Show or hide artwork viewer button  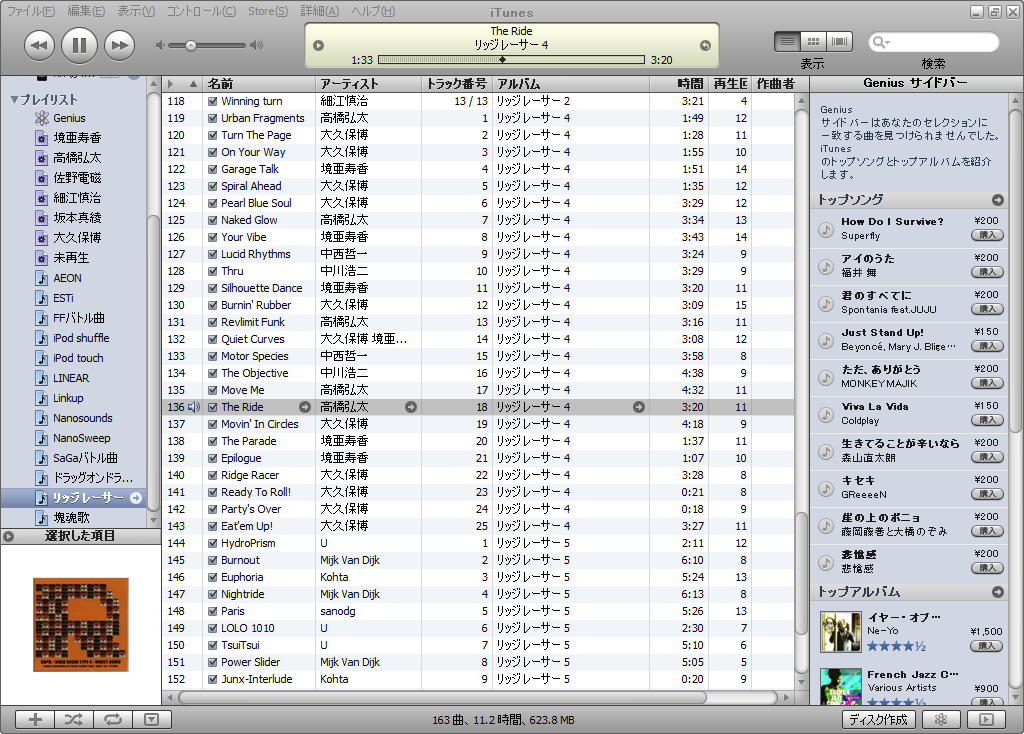pos(152,719)
